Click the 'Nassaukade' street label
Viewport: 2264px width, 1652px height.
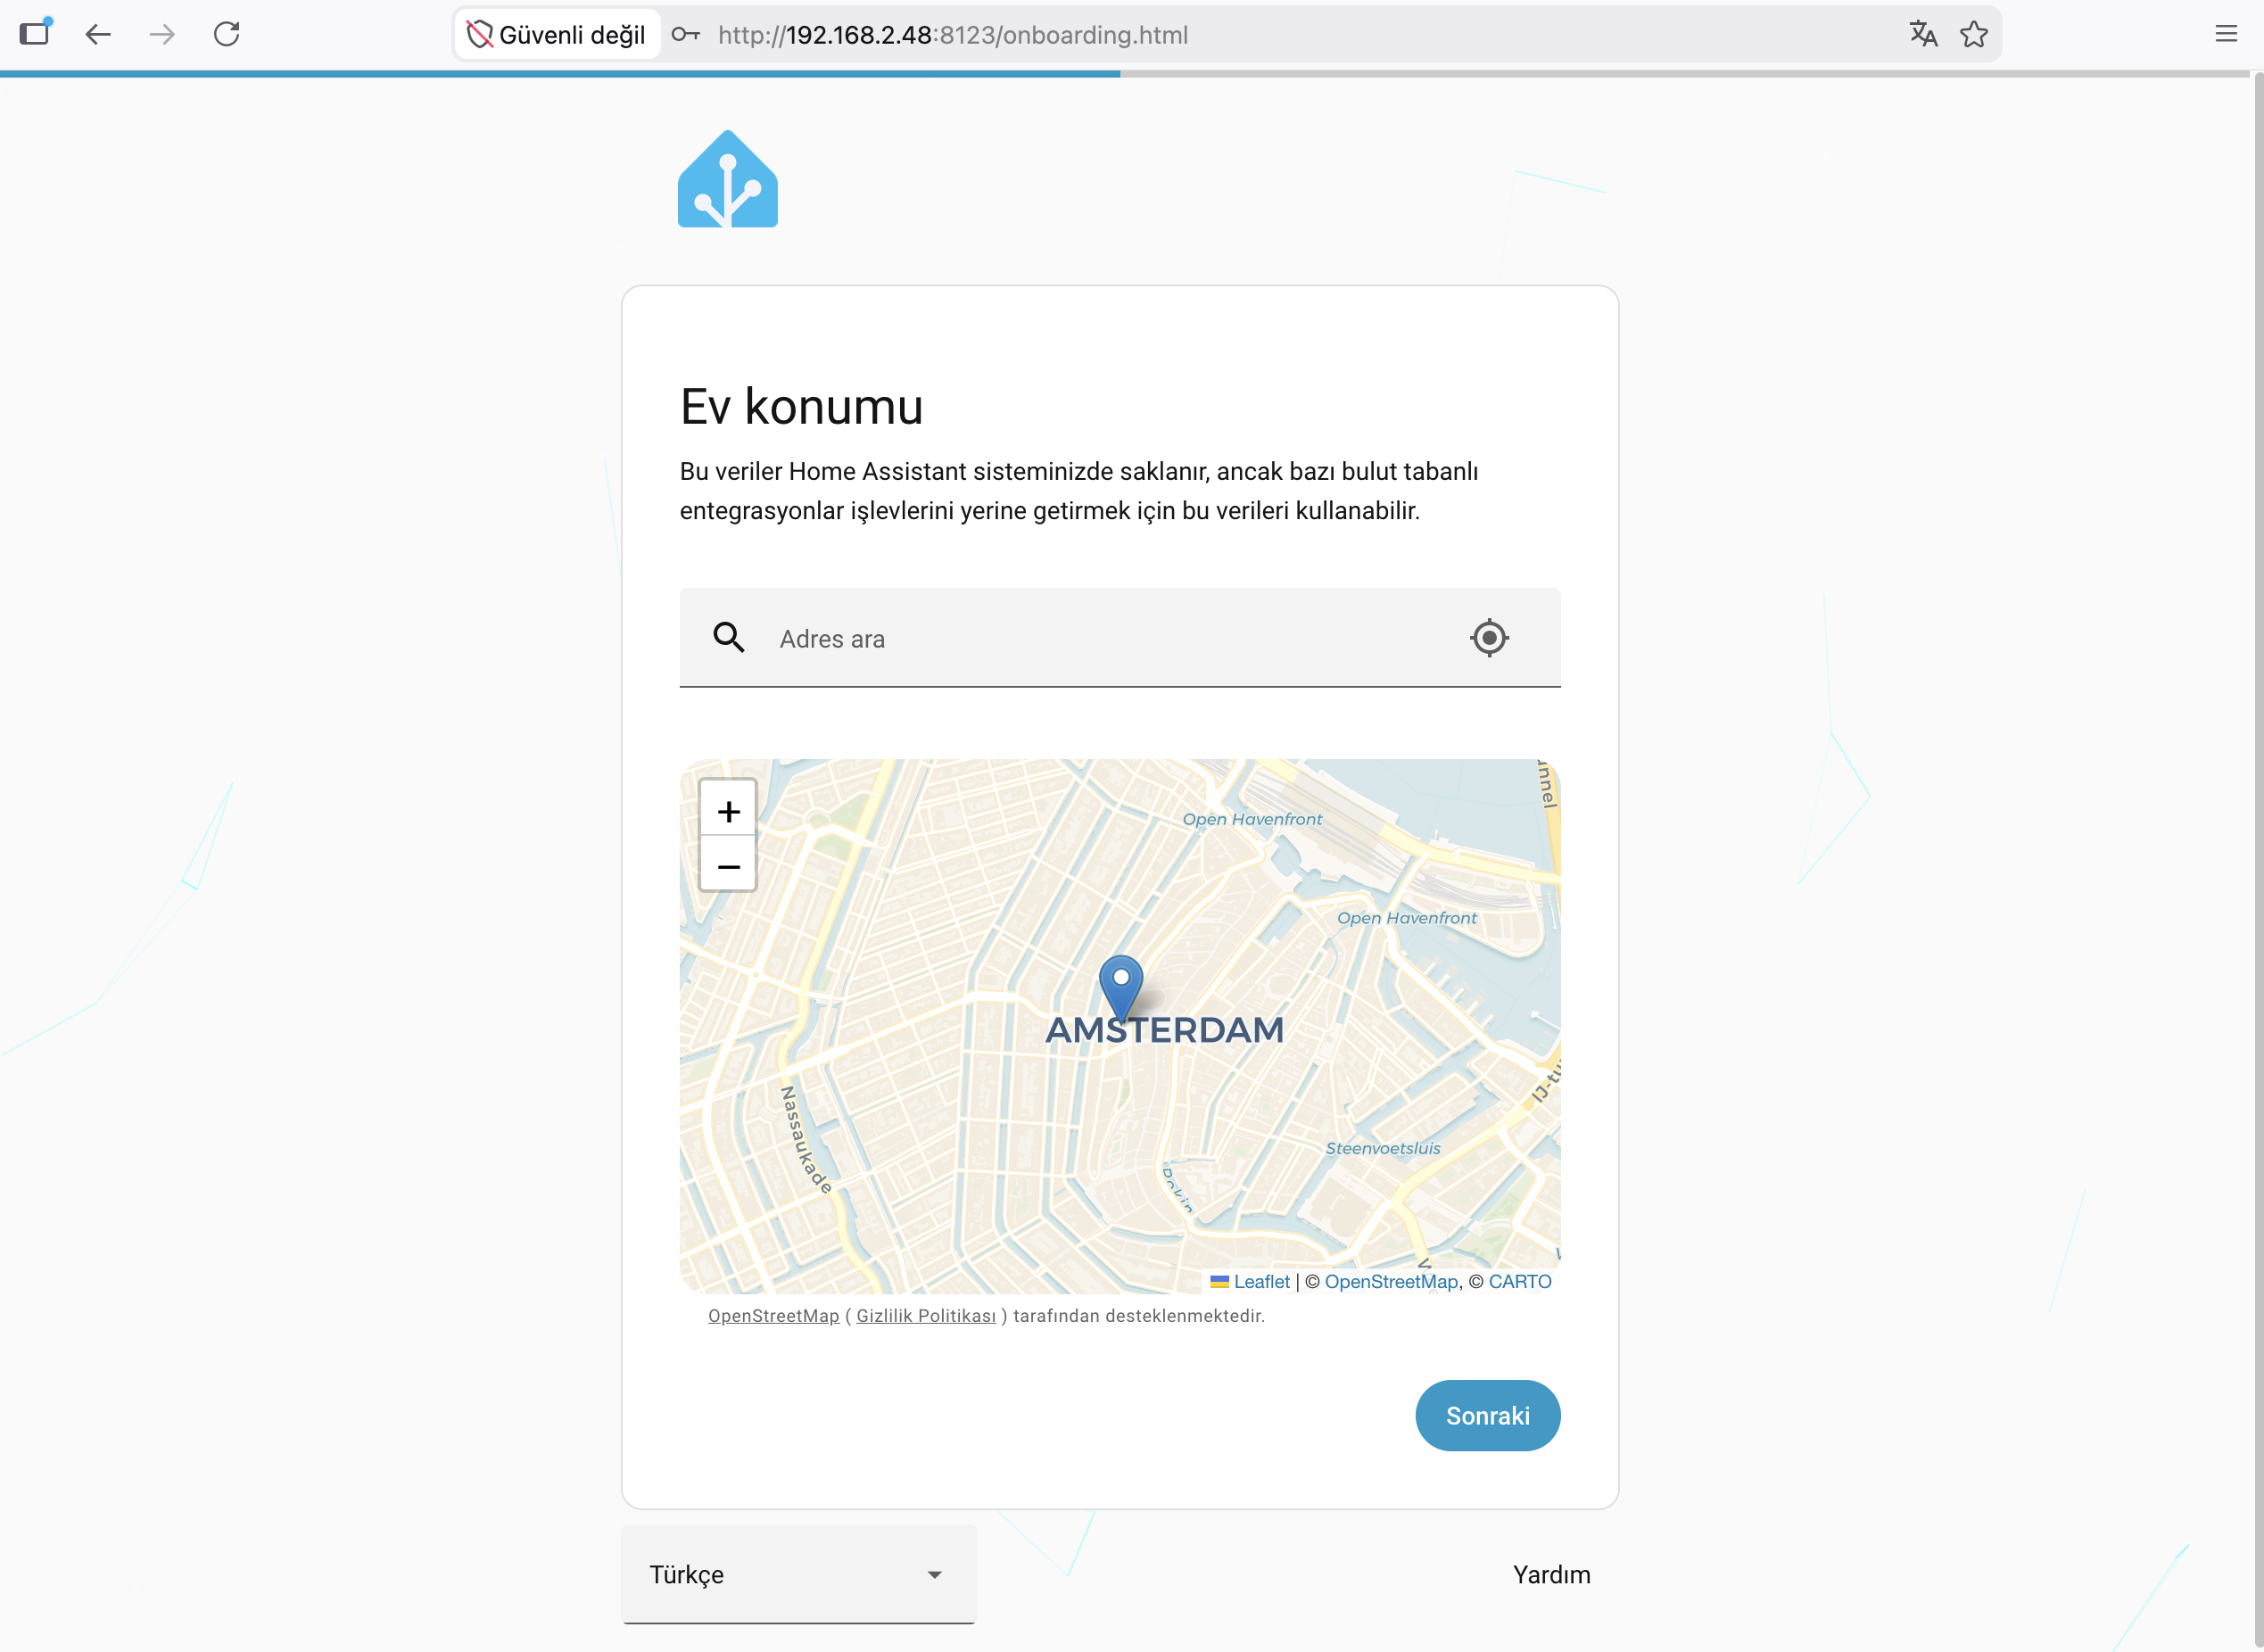pyautogui.click(x=806, y=1140)
